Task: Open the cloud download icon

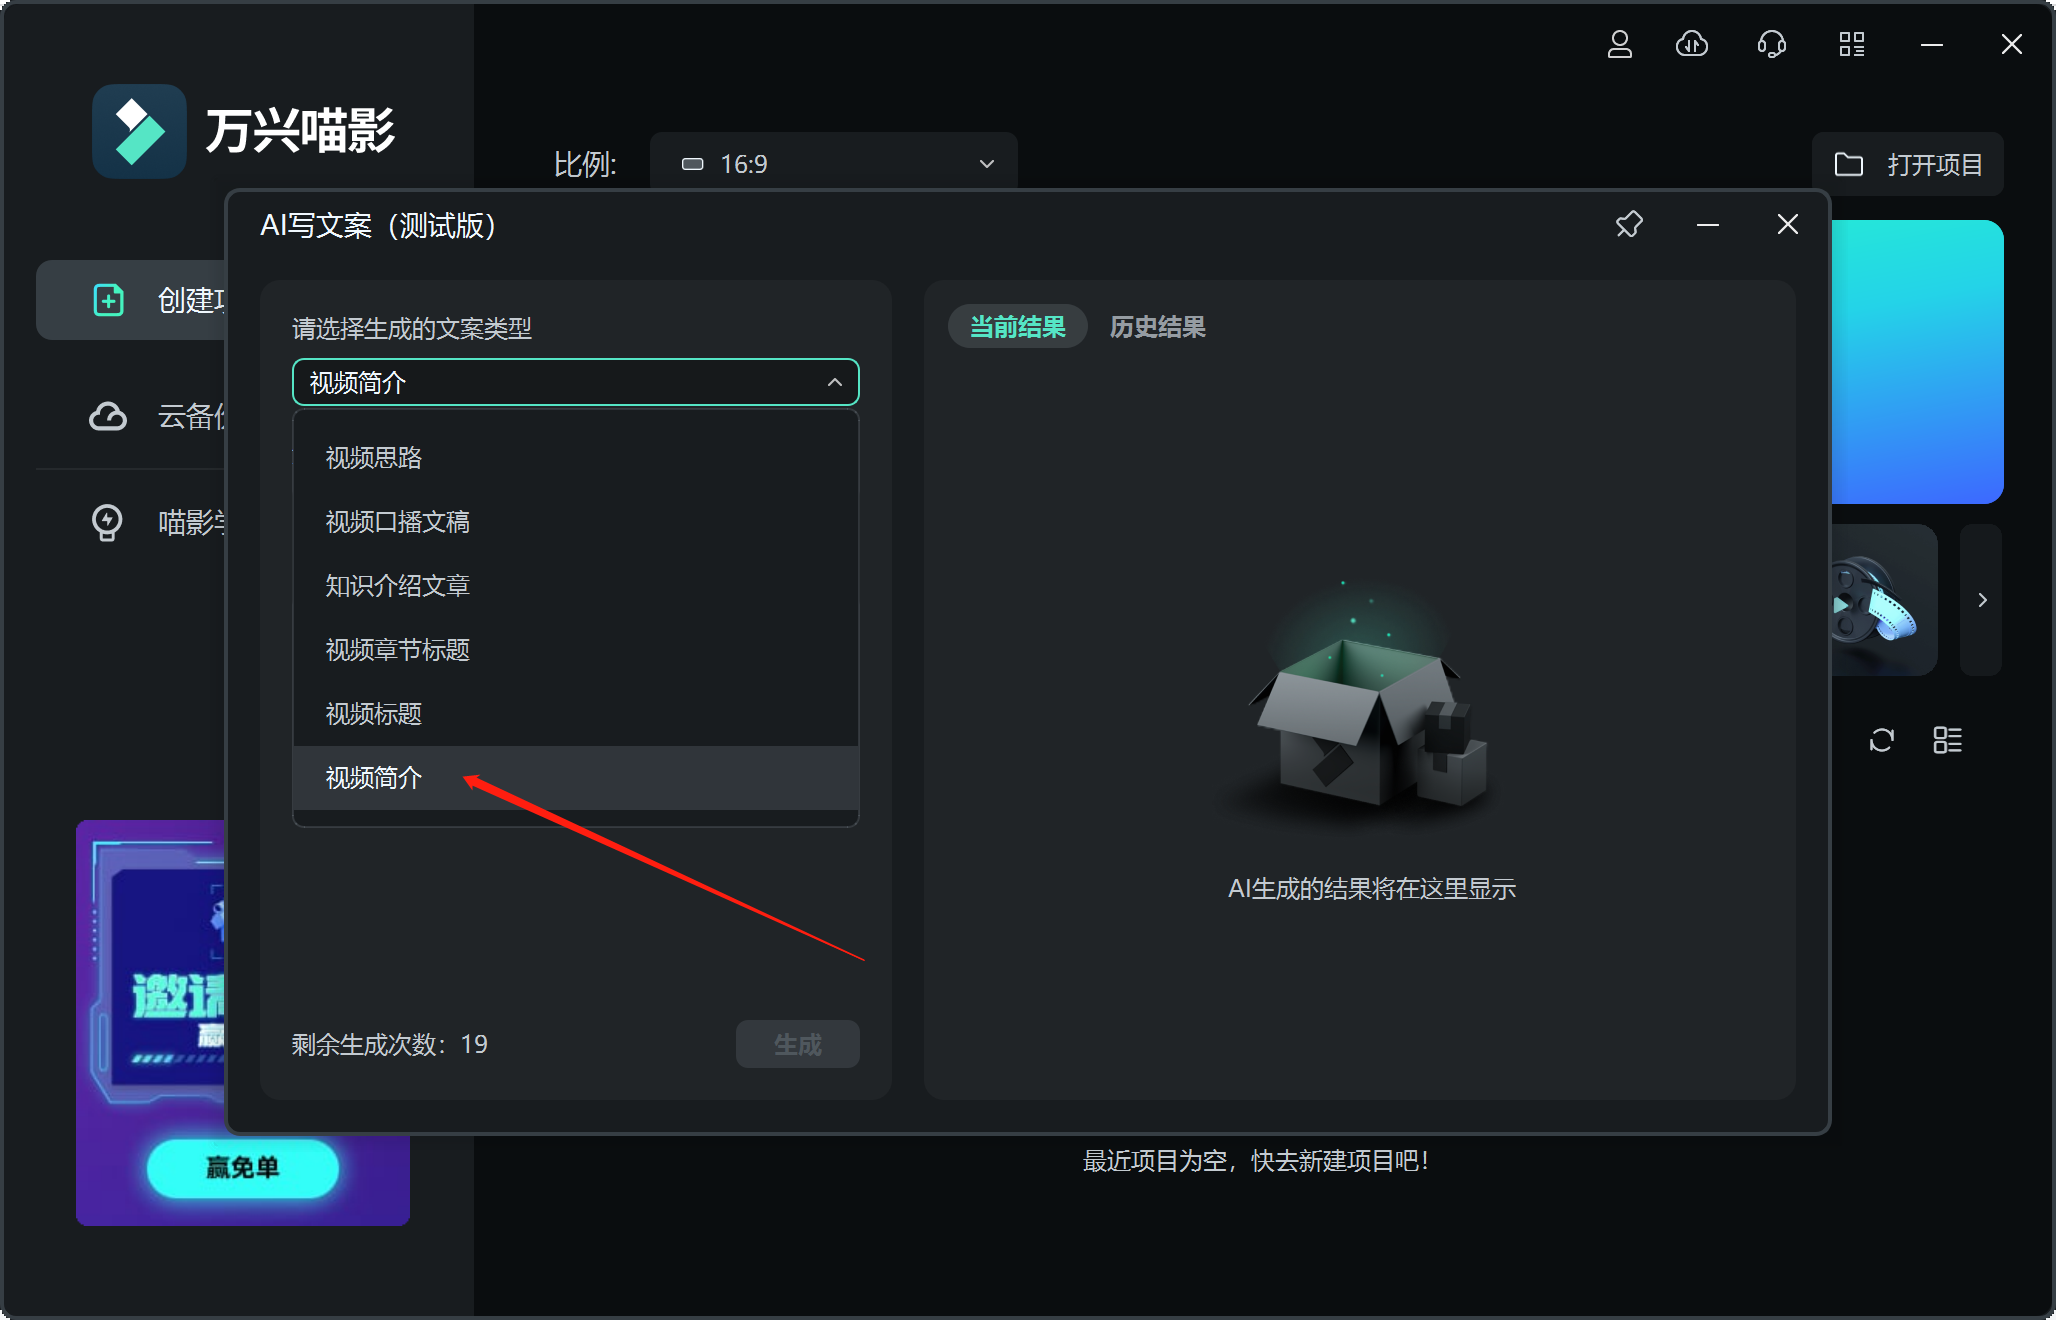Action: [1692, 45]
